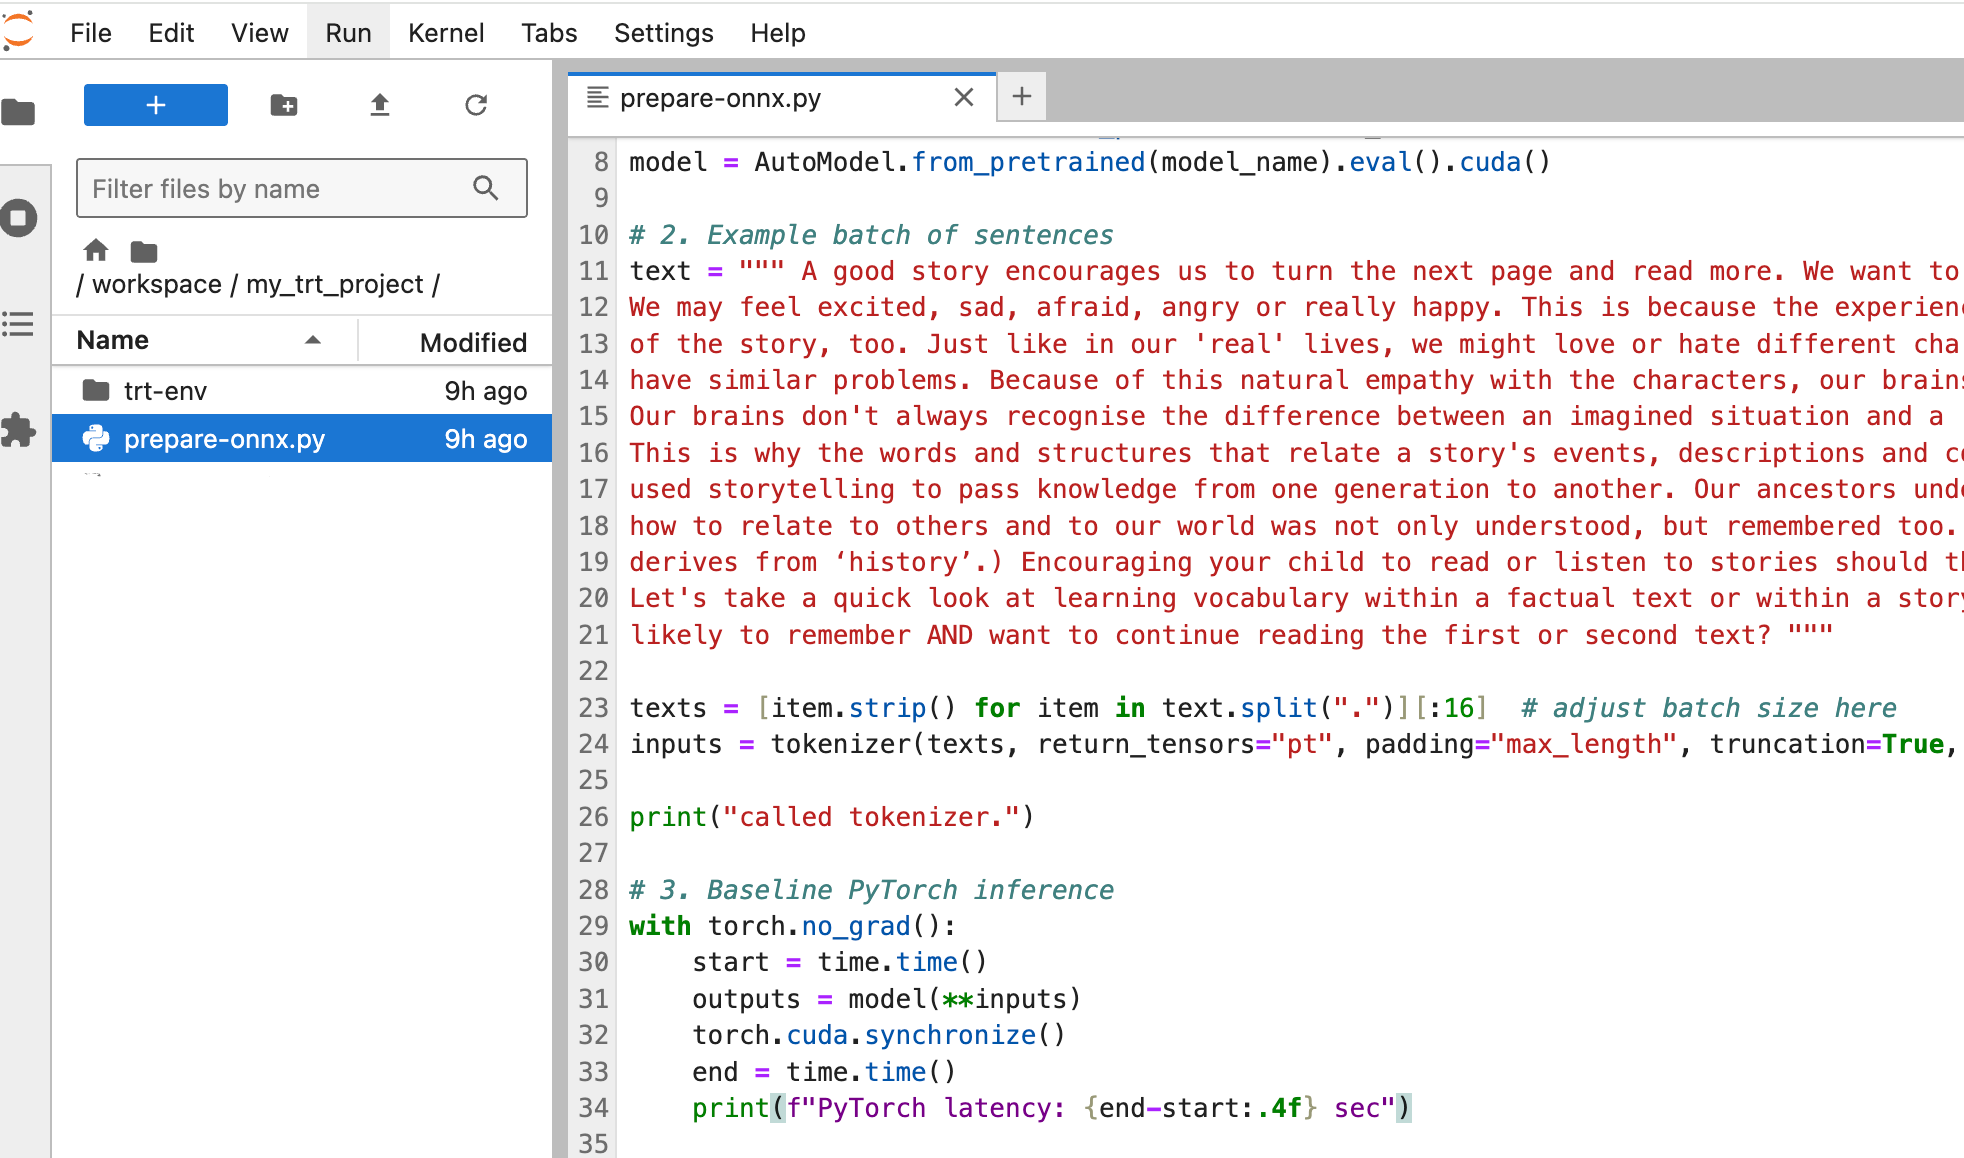The image size is (1964, 1158).
Task: Switch to the prepare-onnx.py editor tab
Action: (720, 98)
